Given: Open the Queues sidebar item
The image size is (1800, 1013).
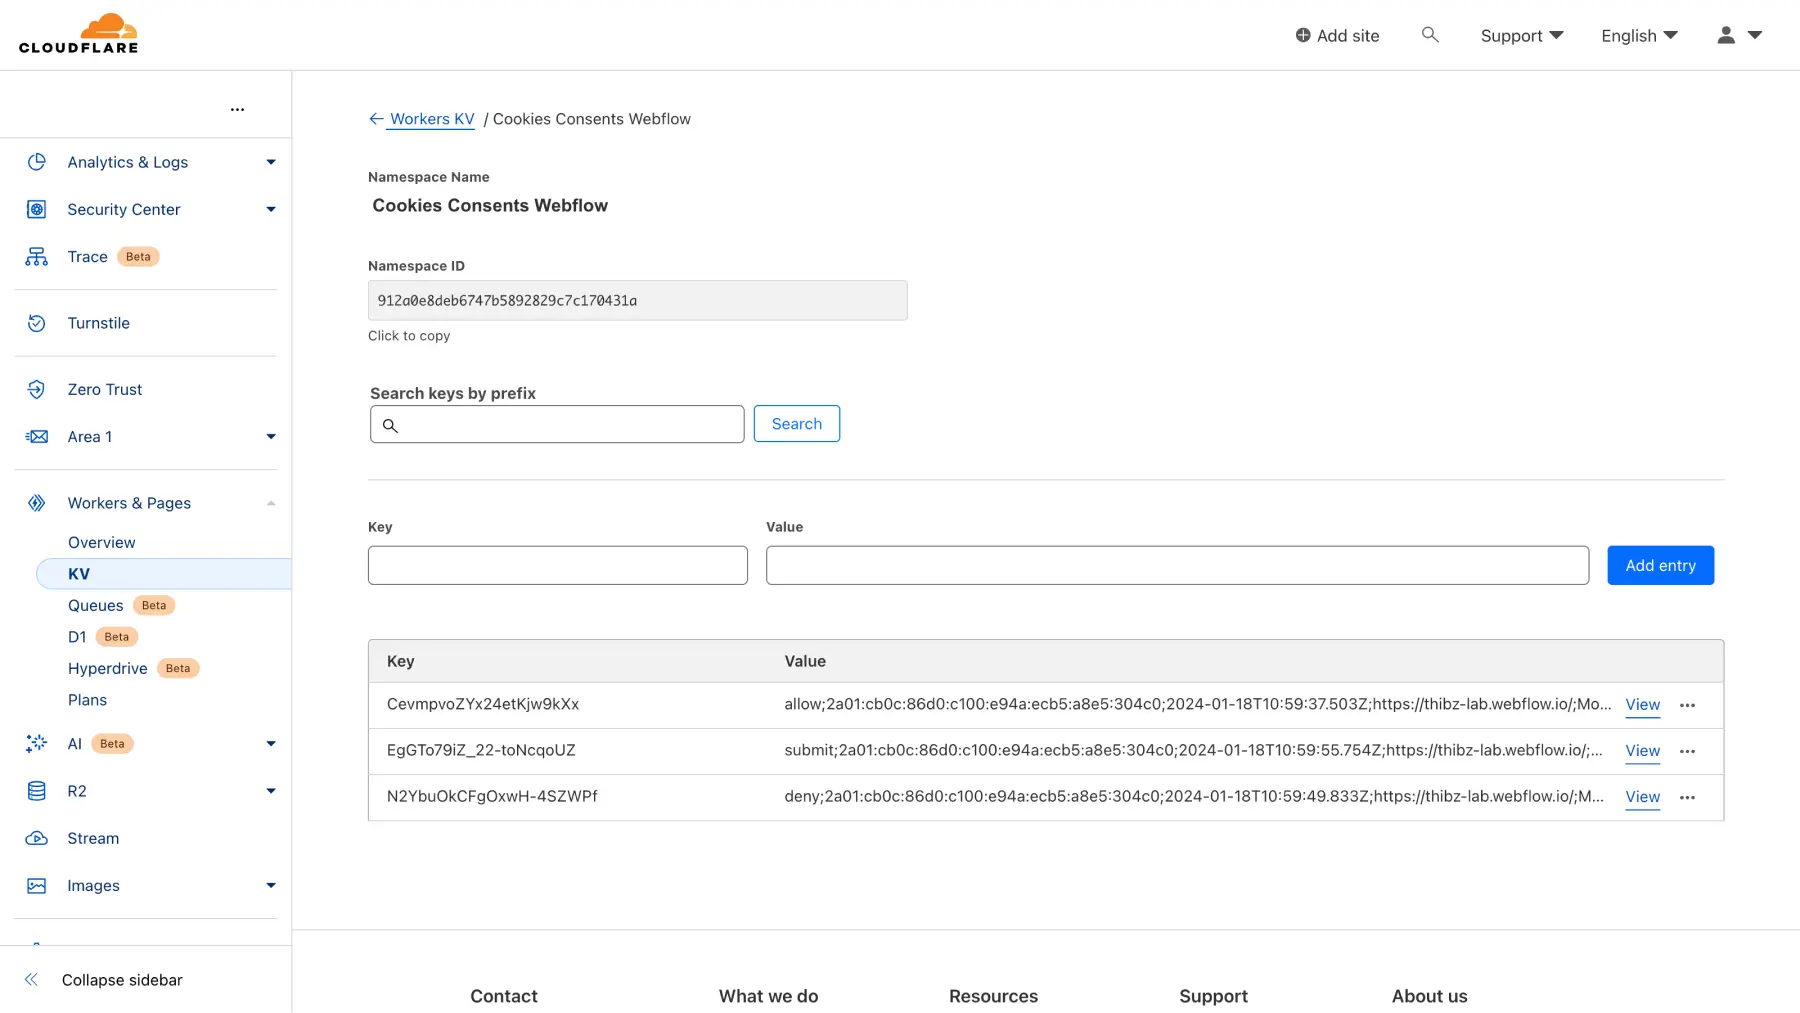Looking at the screenshot, I should point(95,605).
